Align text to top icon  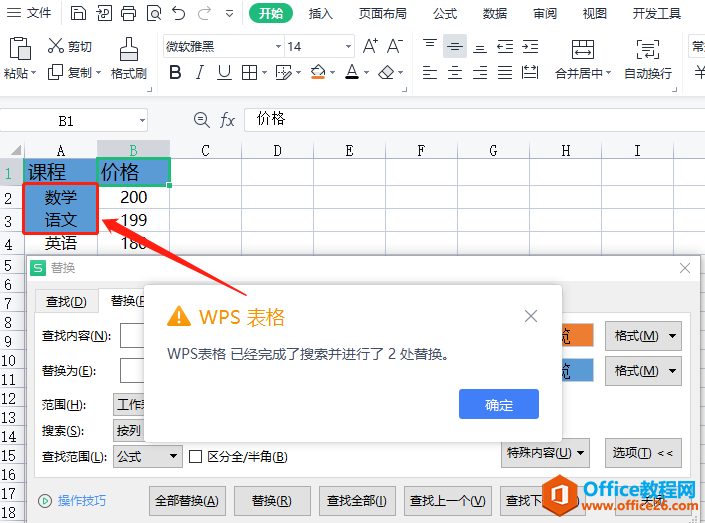(430, 46)
